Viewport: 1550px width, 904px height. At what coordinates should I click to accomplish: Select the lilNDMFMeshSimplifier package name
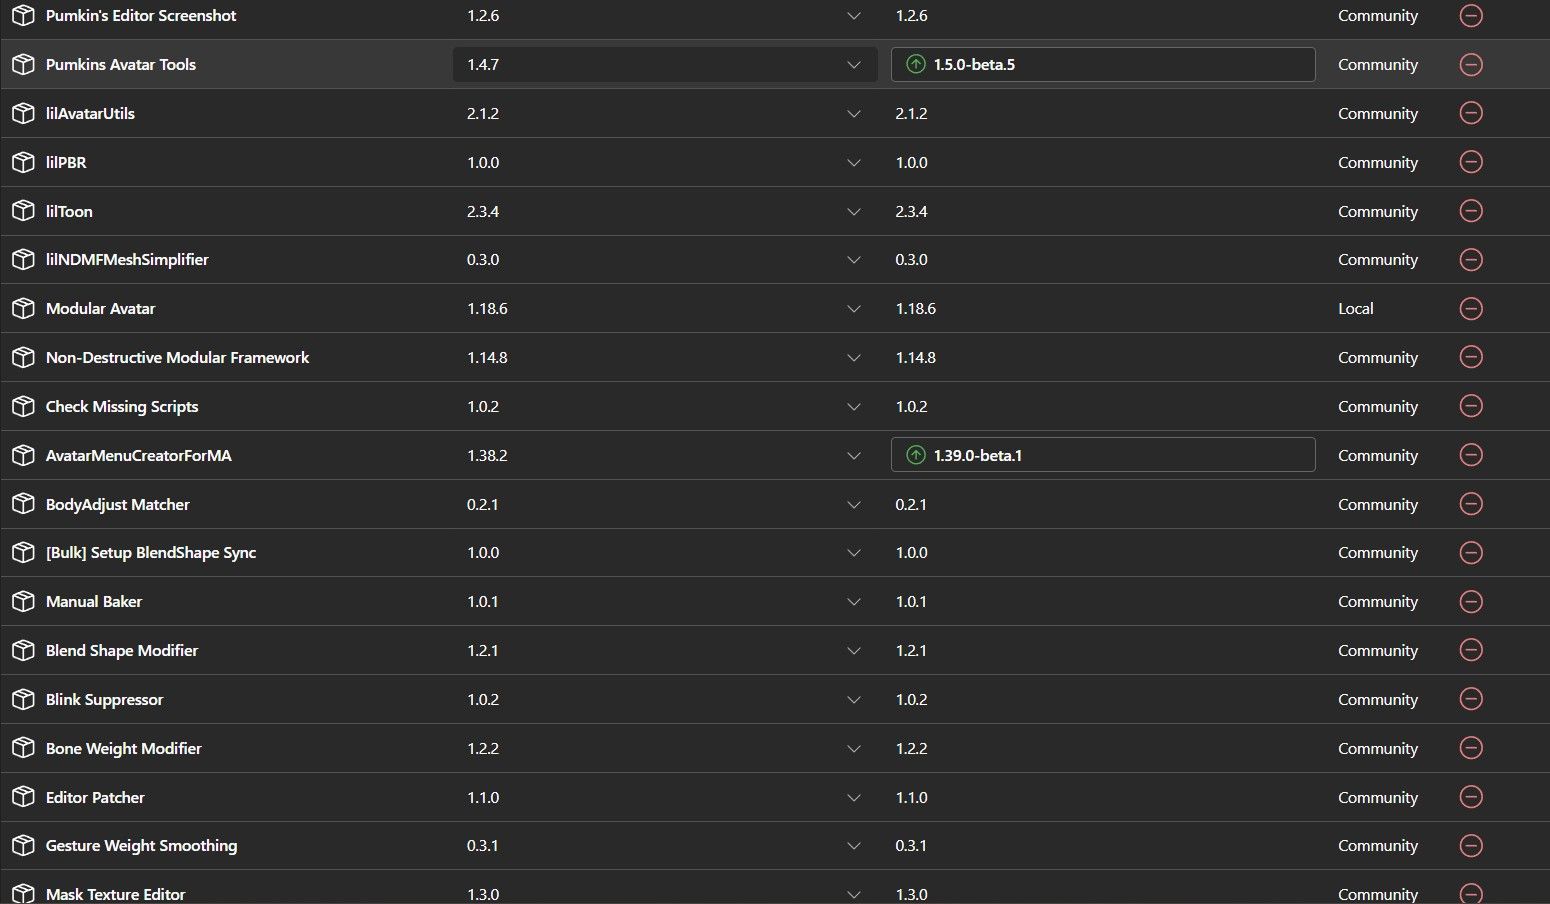[x=127, y=260]
